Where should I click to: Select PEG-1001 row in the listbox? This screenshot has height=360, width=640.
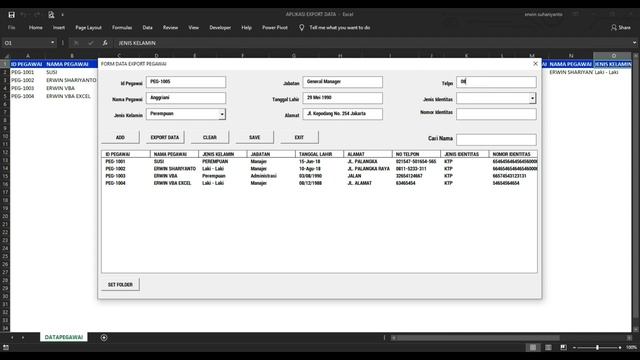pyautogui.click(x=319, y=162)
